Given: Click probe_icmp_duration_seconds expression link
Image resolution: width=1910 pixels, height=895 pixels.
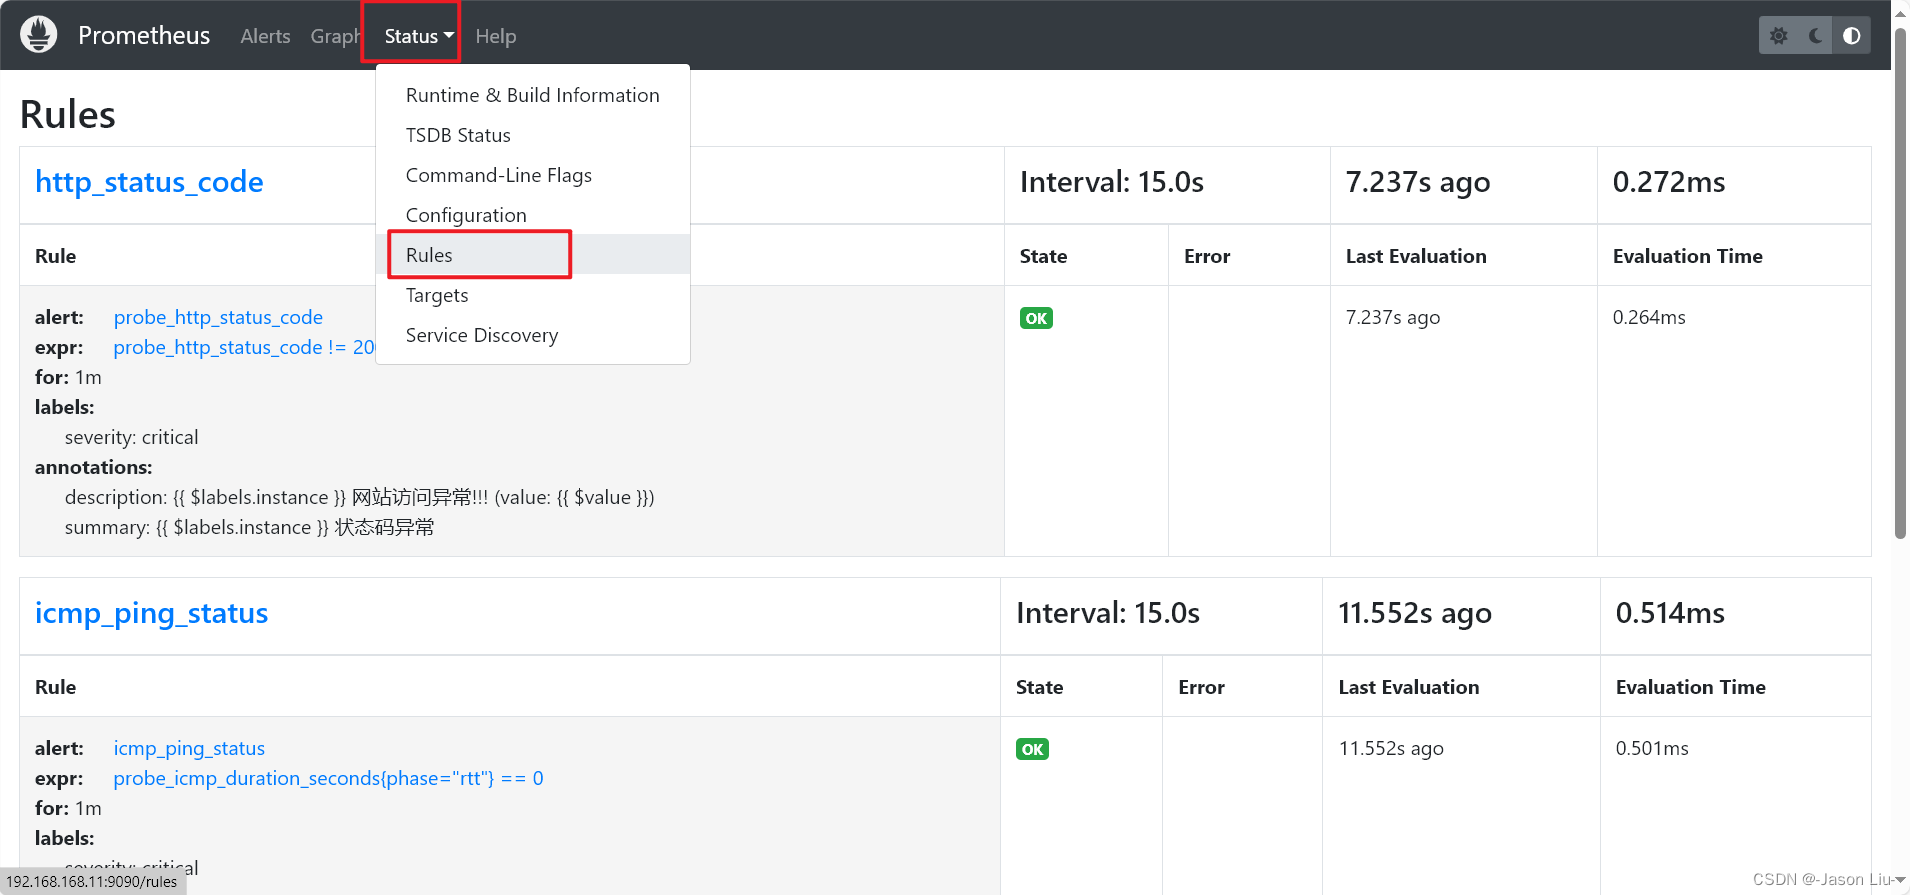Looking at the screenshot, I should (x=328, y=778).
